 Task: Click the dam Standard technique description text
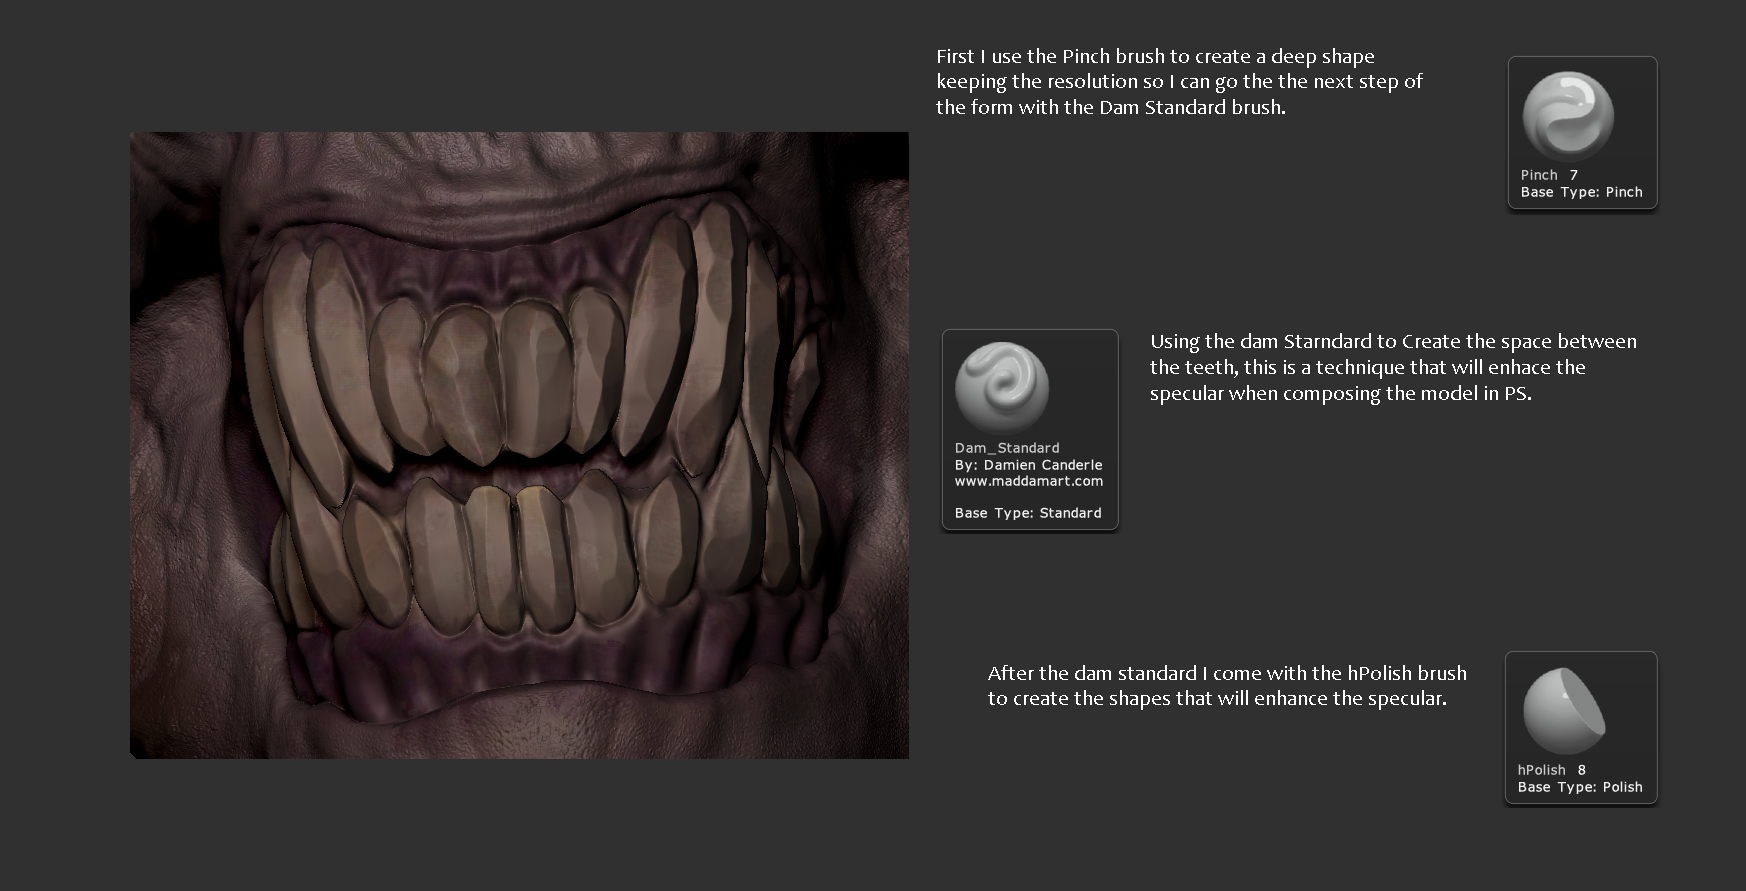tap(1393, 367)
